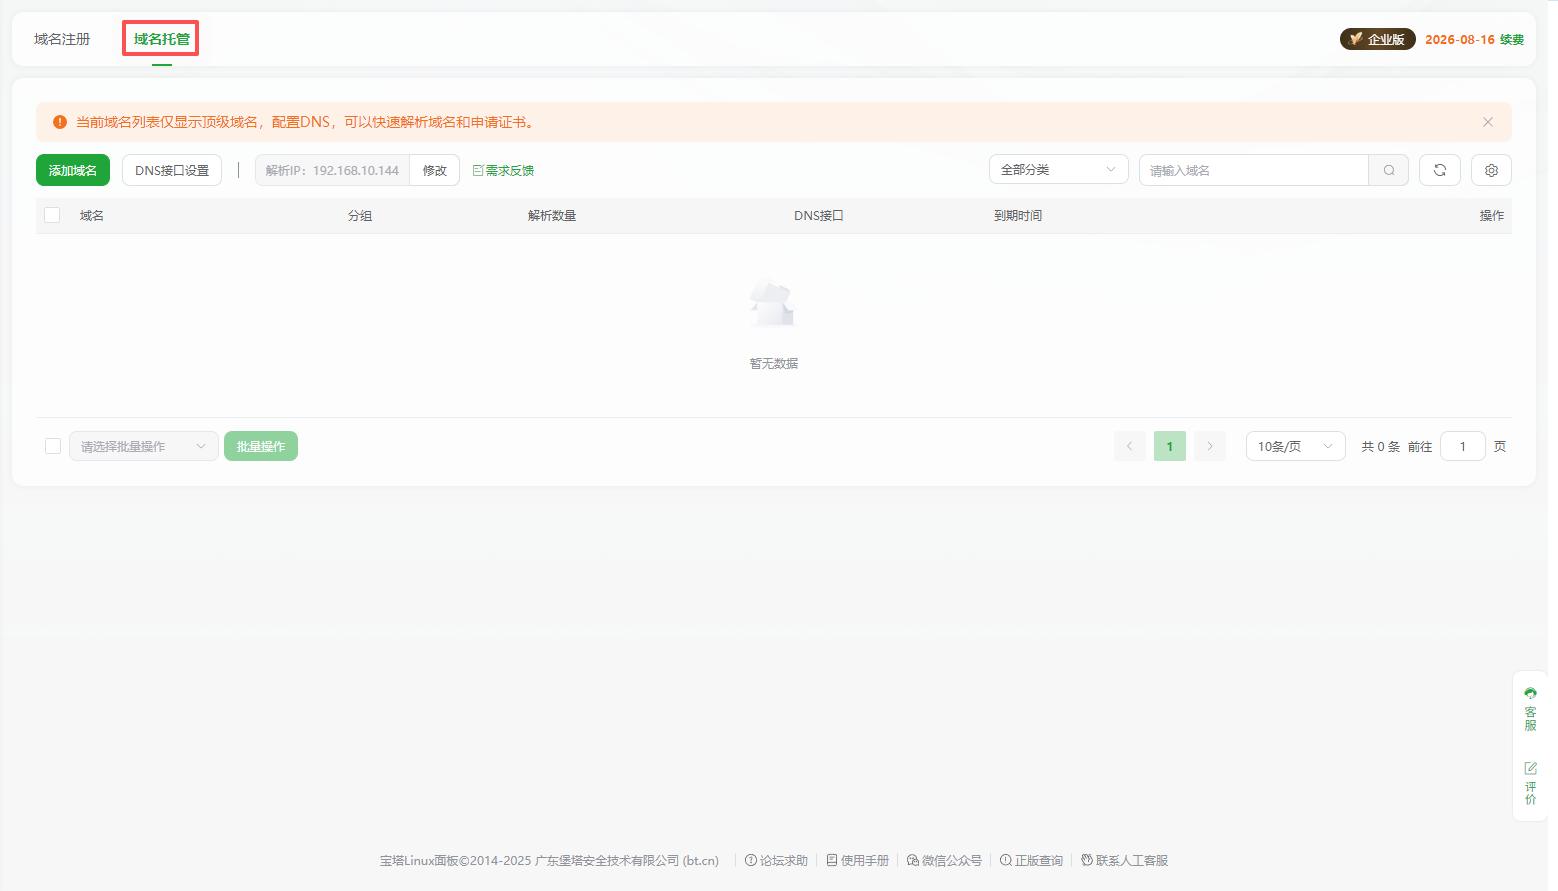Focus the 请输入域名 search field

(1253, 170)
